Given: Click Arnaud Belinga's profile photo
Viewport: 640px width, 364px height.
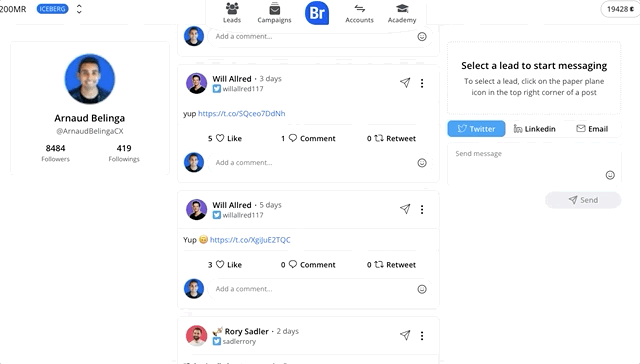Looking at the screenshot, I should pos(90,79).
